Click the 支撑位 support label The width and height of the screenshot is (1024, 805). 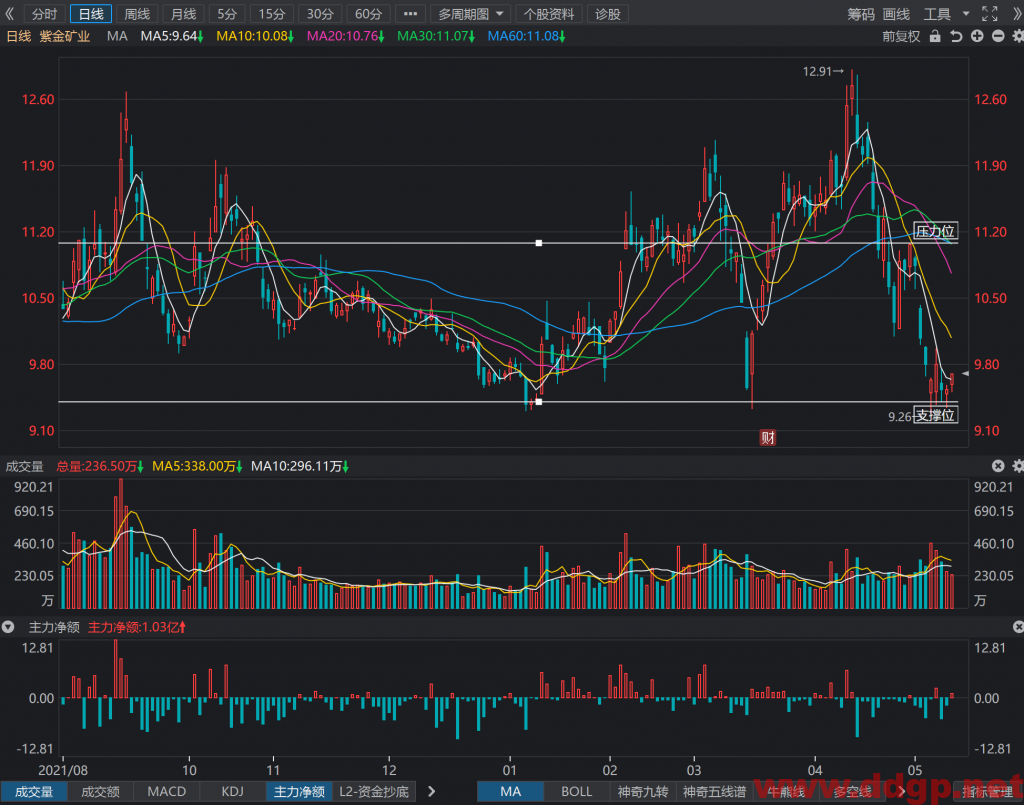click(935, 415)
